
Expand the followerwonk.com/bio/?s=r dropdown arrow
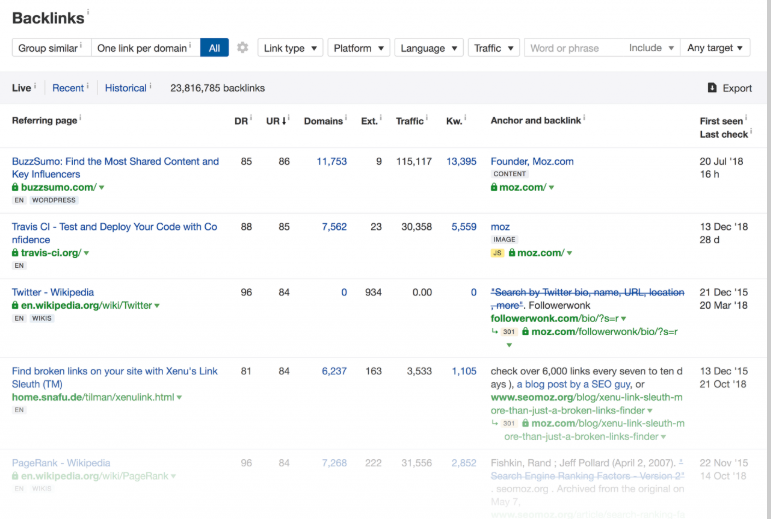[x=623, y=319]
